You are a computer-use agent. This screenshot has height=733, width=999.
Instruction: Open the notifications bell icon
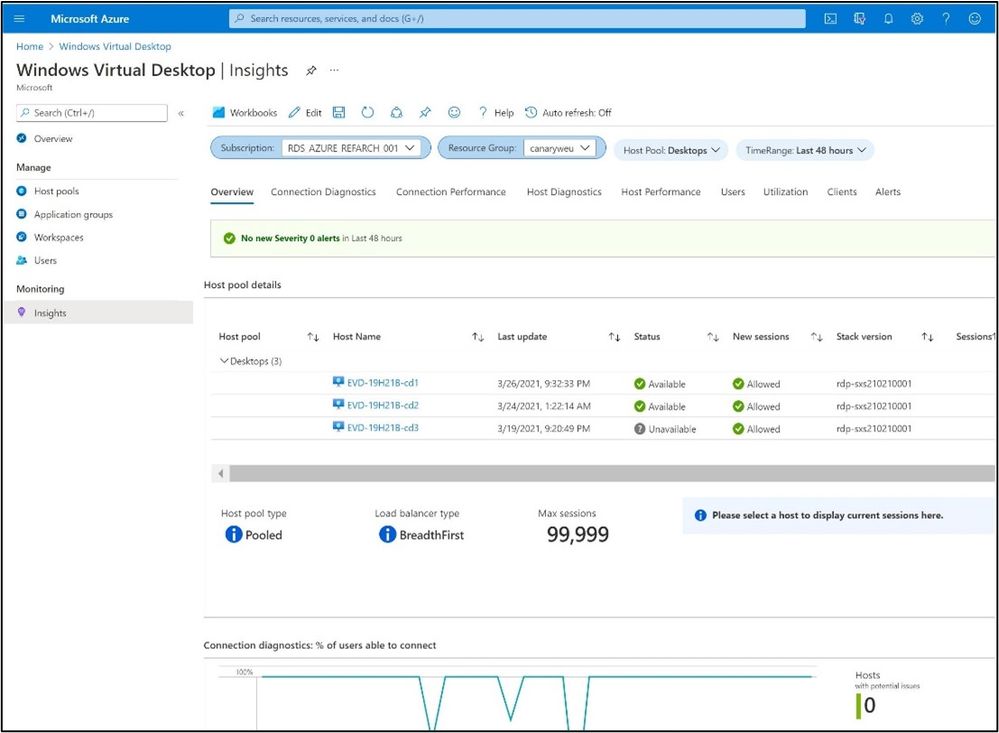[888, 18]
